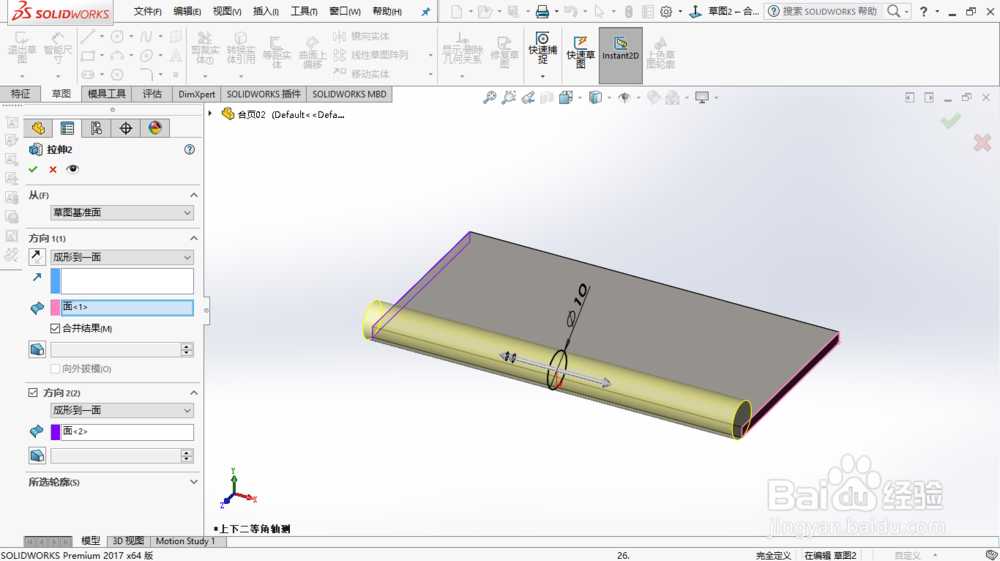This screenshot has height=561, width=1000.
Task: Increase direction 1 draft angle spinner
Action: [x=187, y=346]
